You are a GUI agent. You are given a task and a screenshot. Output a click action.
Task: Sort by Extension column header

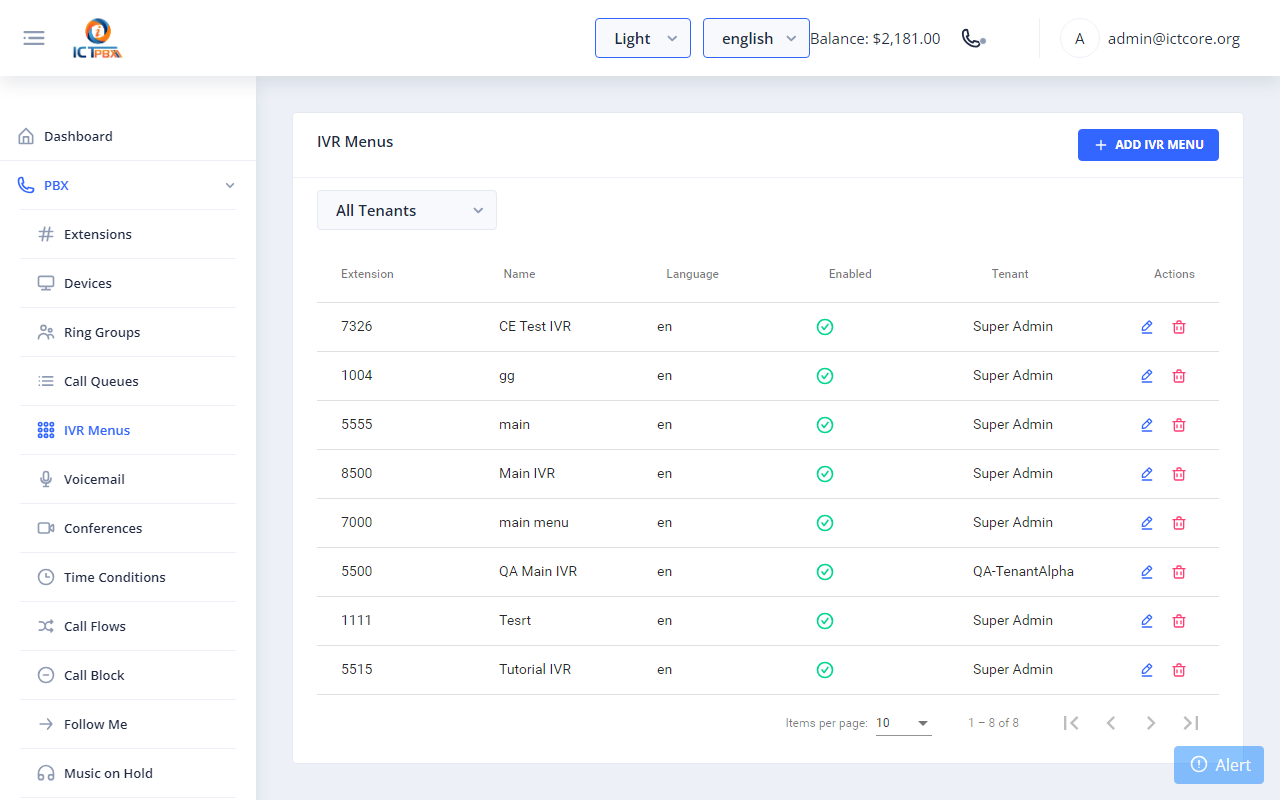click(367, 274)
